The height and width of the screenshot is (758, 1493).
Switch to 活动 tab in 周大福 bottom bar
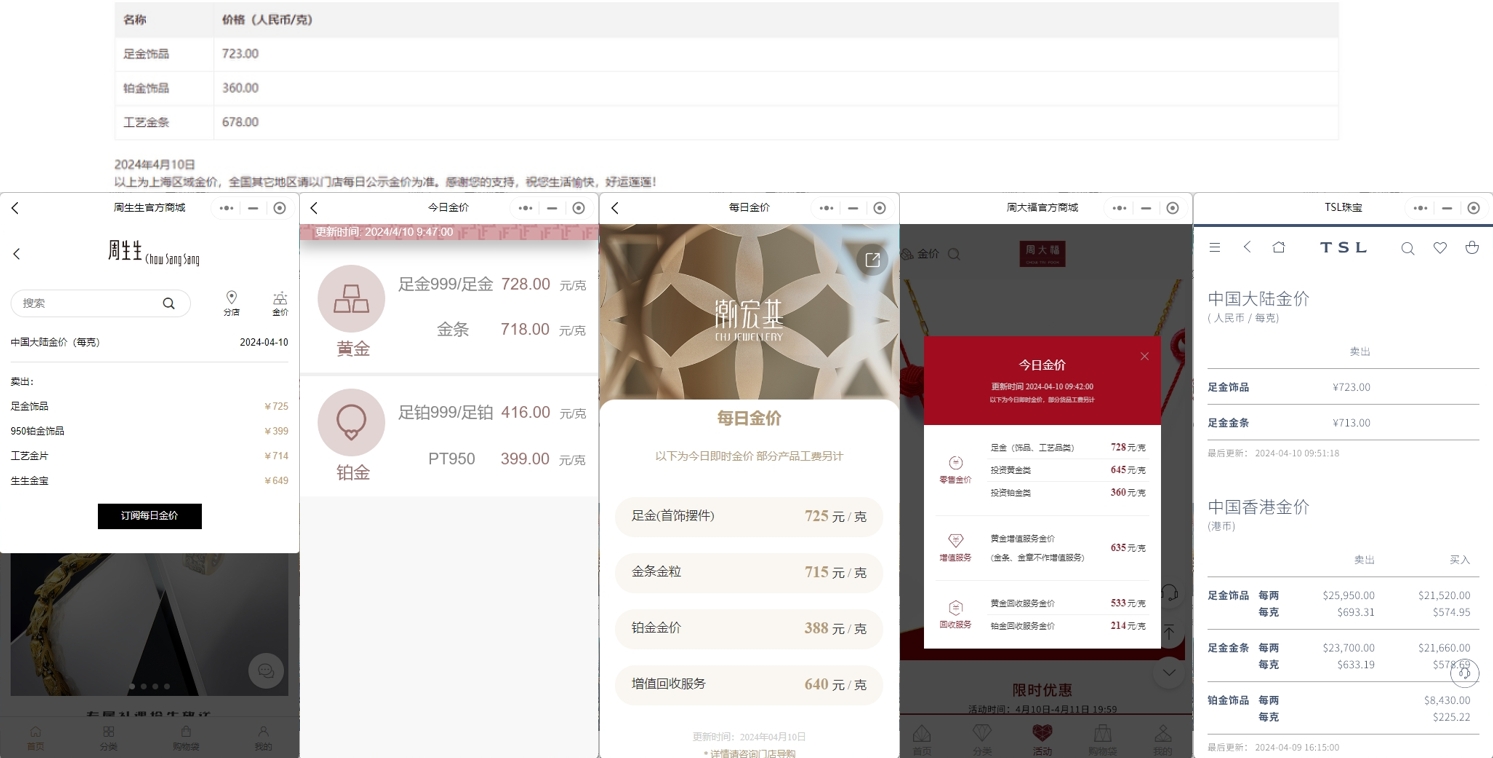1042,739
